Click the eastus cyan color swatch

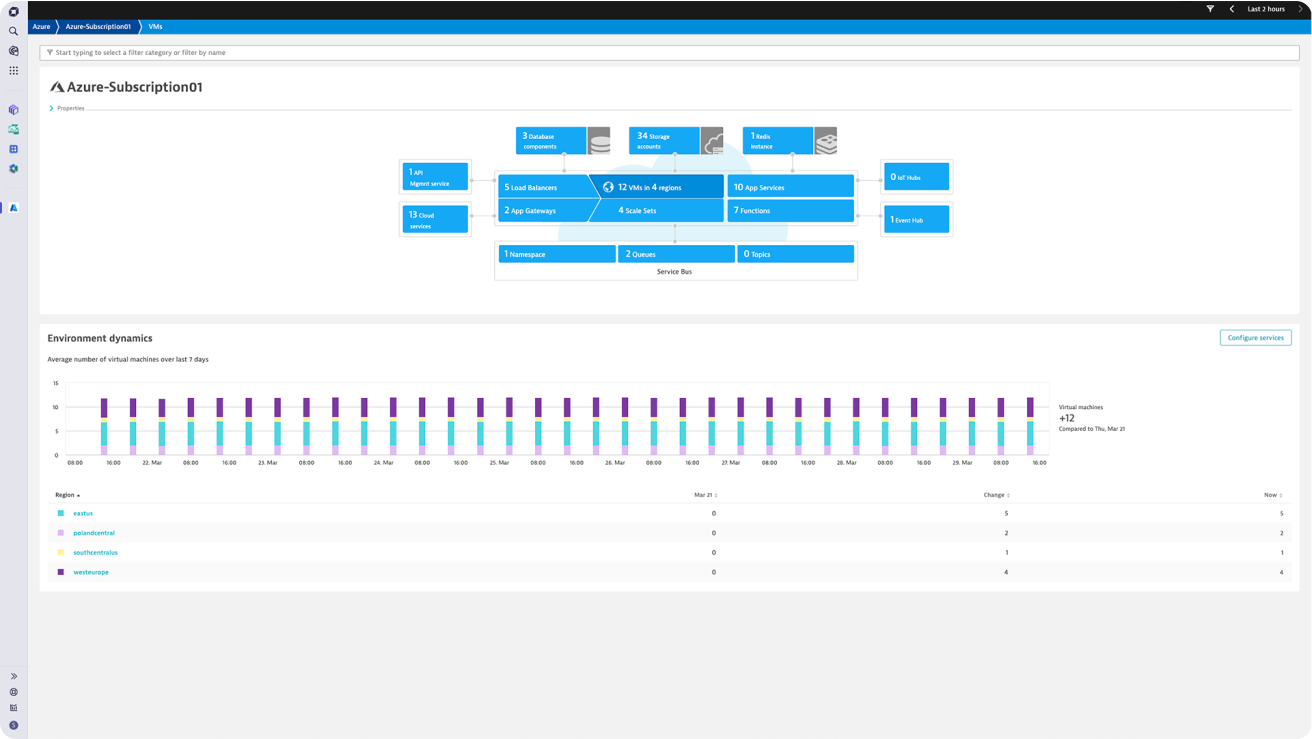[61, 513]
